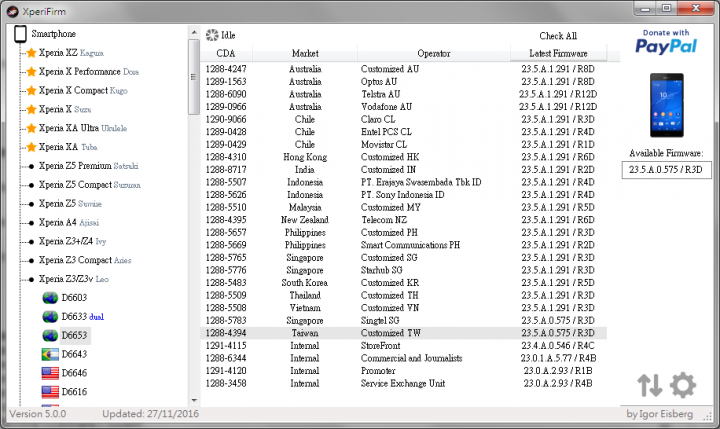720x429 pixels.
Task: Select the Optus AU operator row
Action: [404, 81]
